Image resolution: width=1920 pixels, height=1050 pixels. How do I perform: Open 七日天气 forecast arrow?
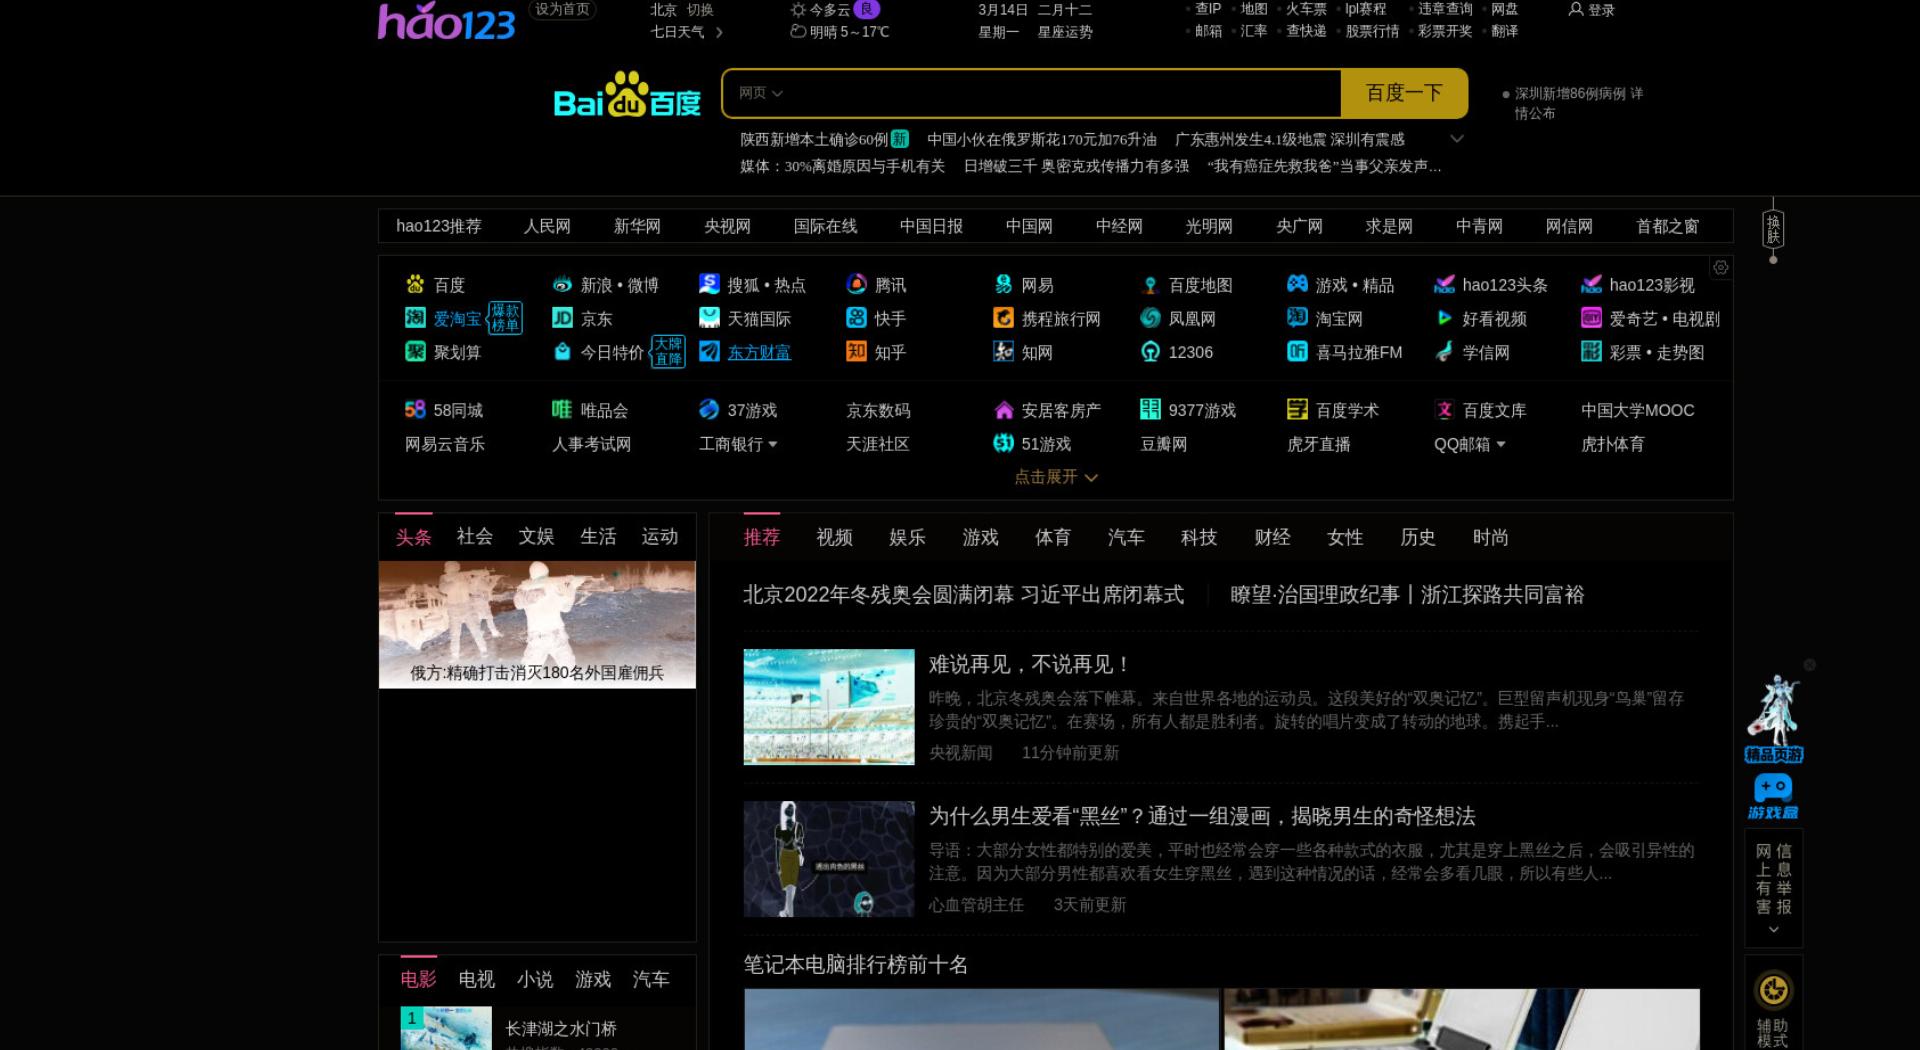[719, 32]
